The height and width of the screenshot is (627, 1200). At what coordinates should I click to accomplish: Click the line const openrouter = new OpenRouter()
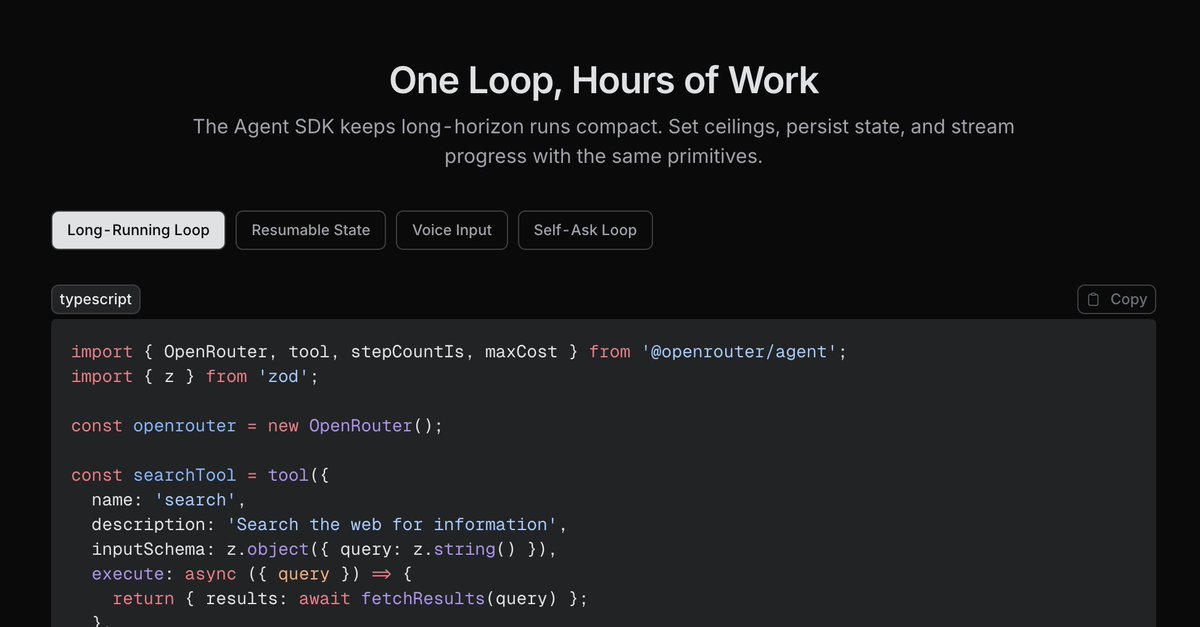[x=257, y=426]
